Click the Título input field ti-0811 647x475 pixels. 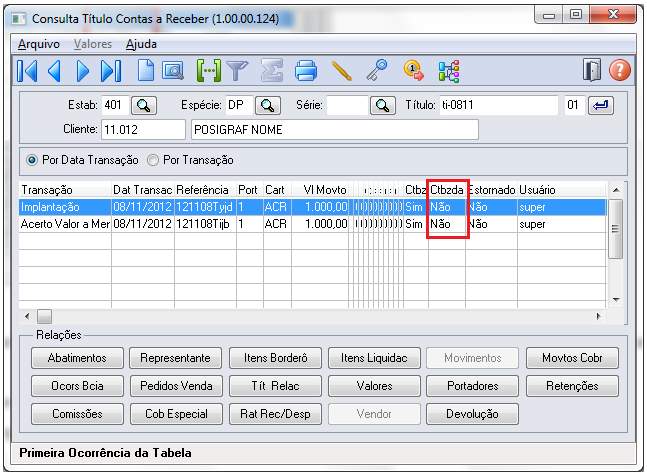tap(498, 105)
